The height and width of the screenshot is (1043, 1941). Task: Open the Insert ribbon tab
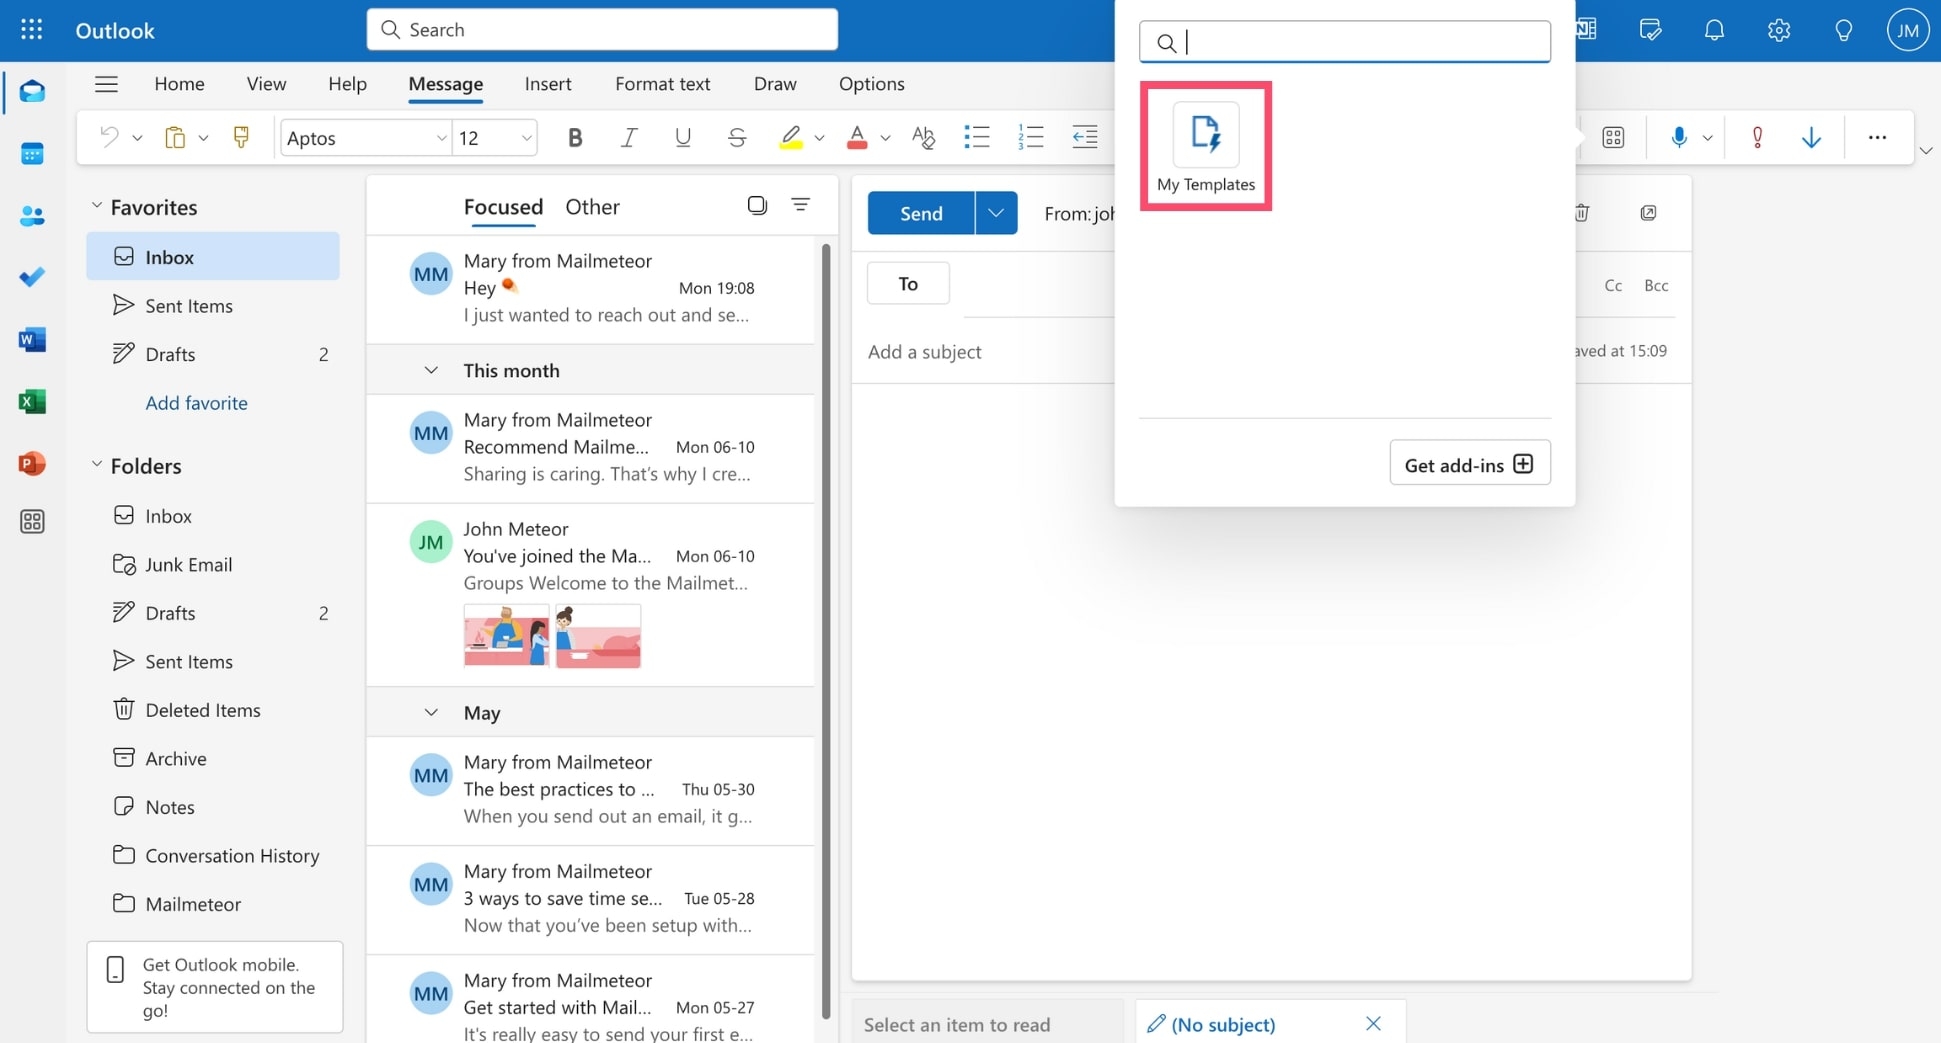click(x=548, y=84)
